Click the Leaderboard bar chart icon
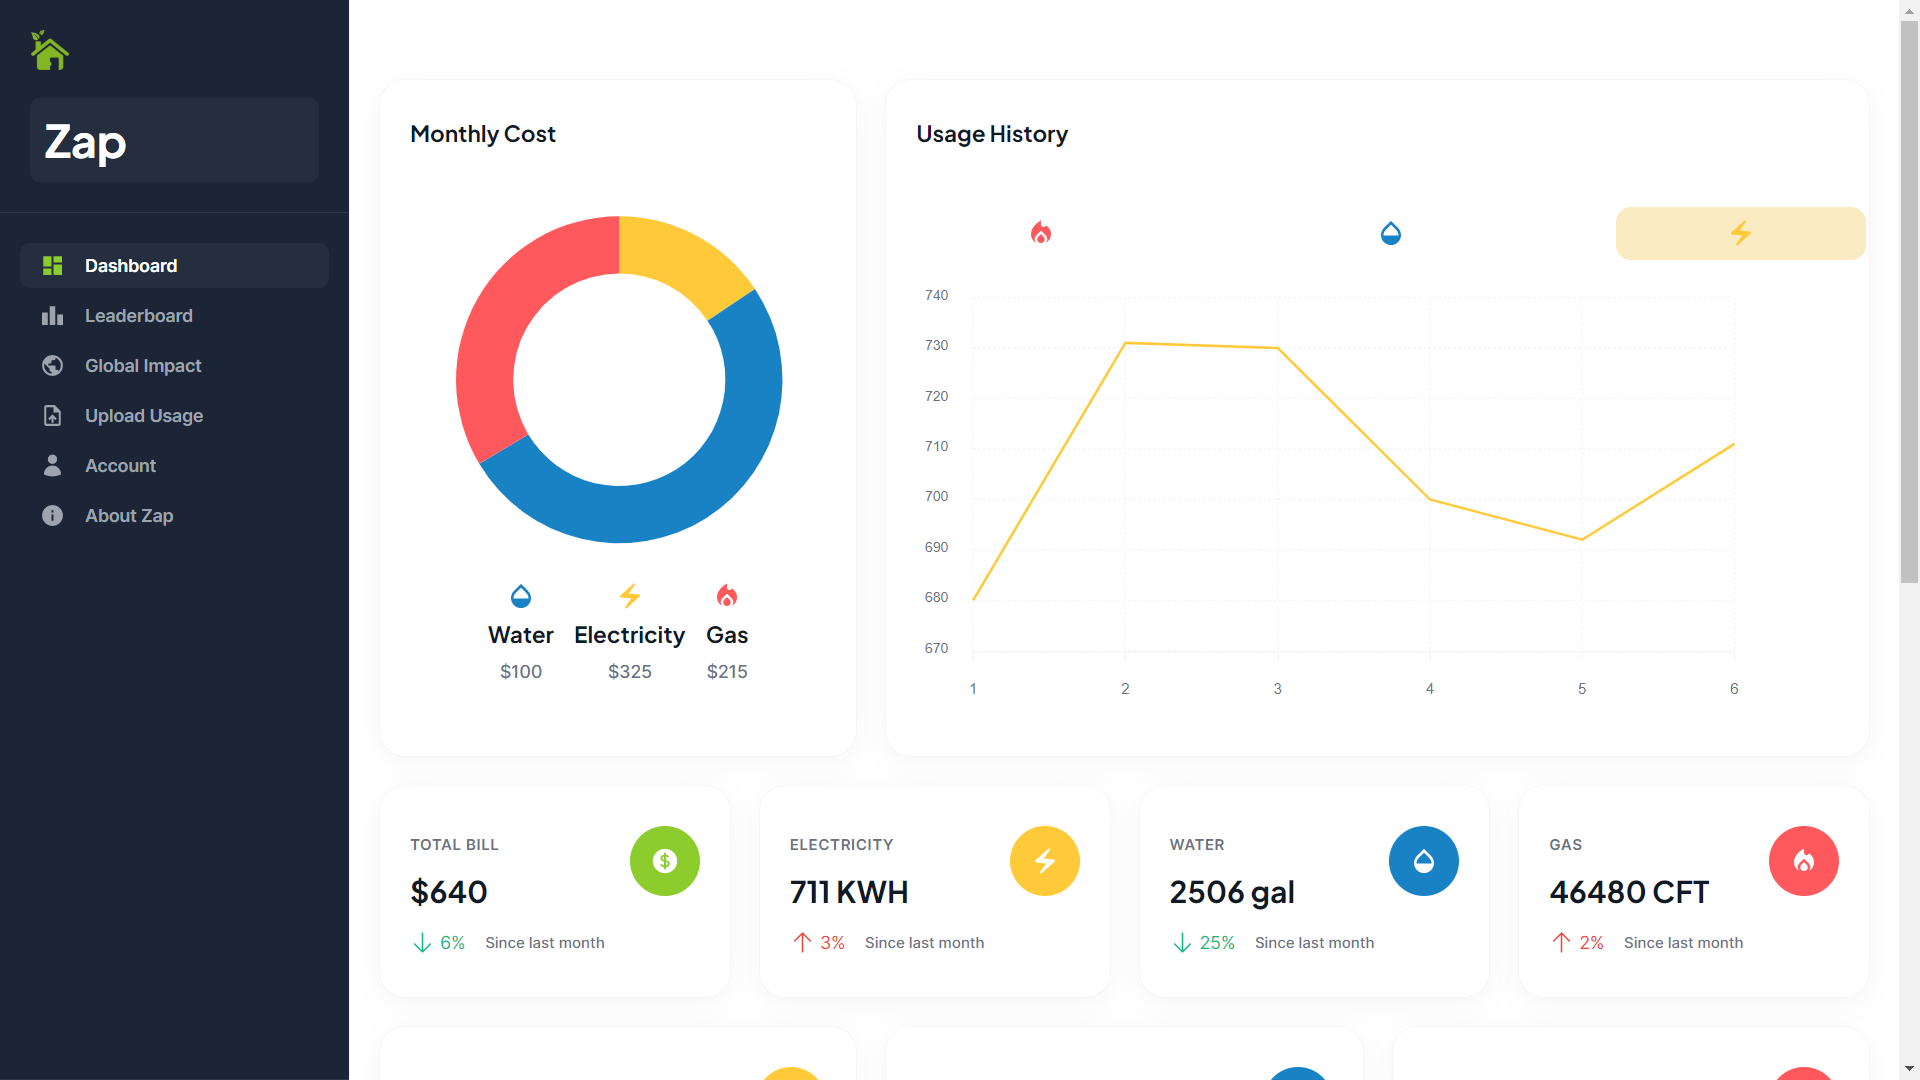Image resolution: width=1920 pixels, height=1080 pixels. coord(53,316)
